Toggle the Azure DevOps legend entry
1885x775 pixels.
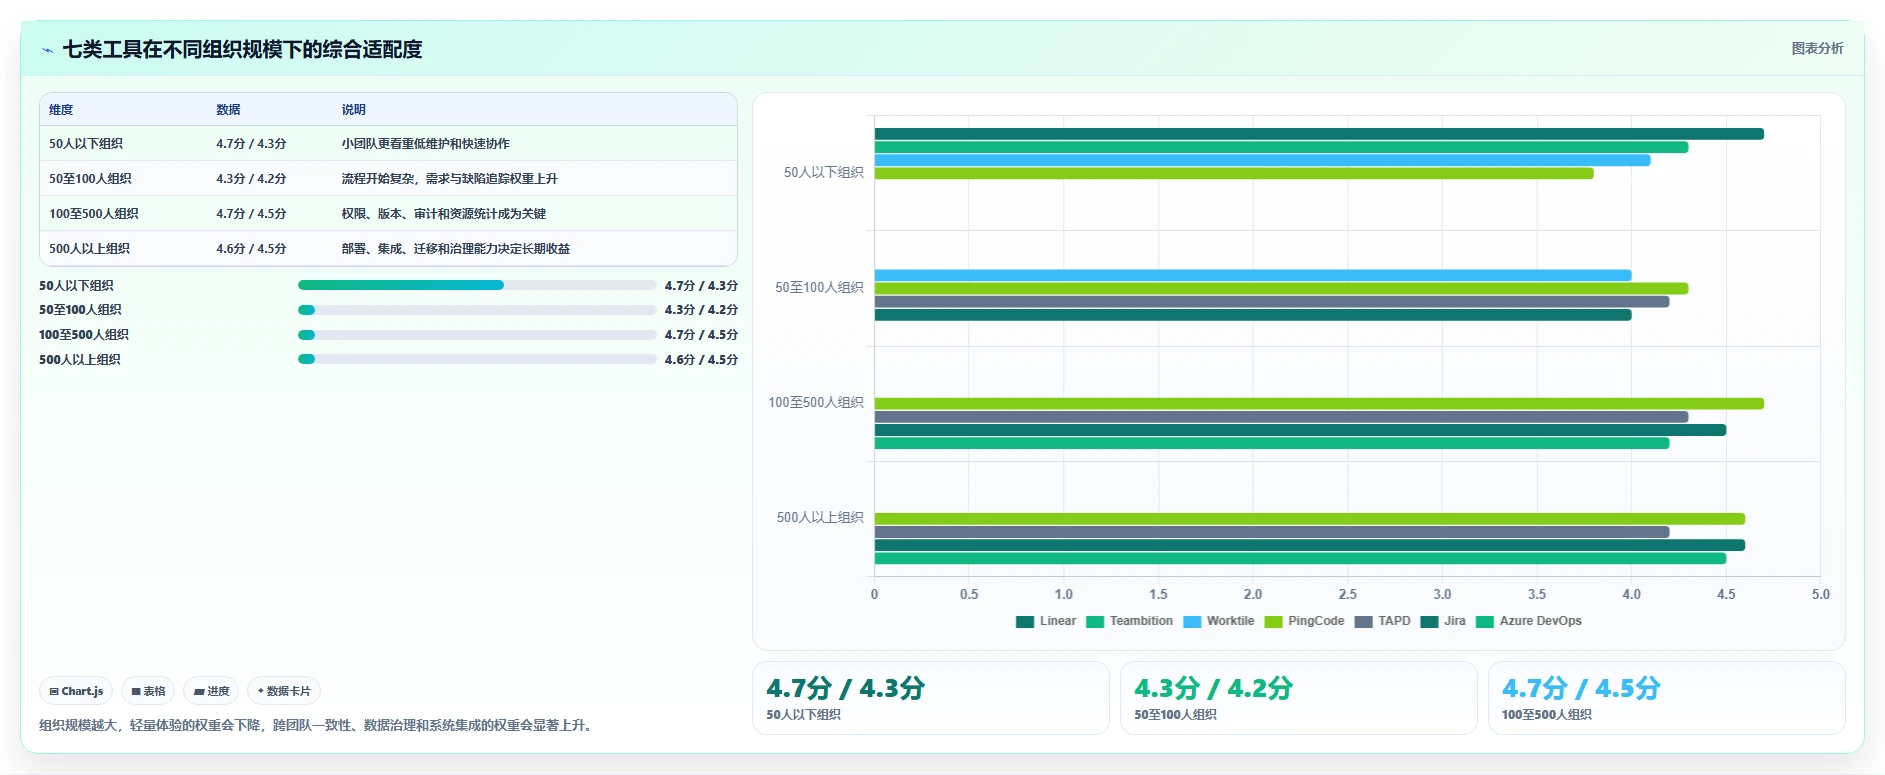(1529, 621)
